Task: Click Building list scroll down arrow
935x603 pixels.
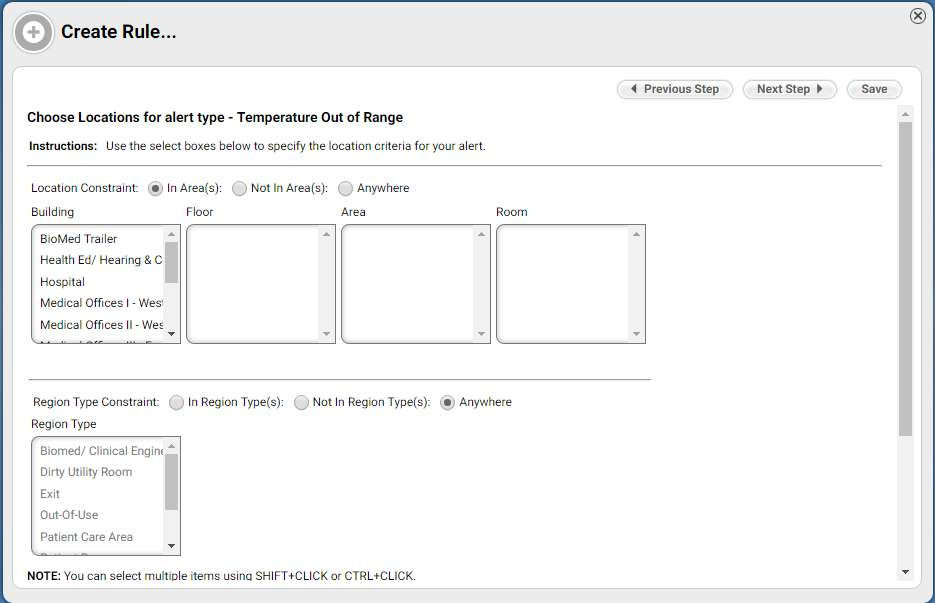Action: [171, 333]
